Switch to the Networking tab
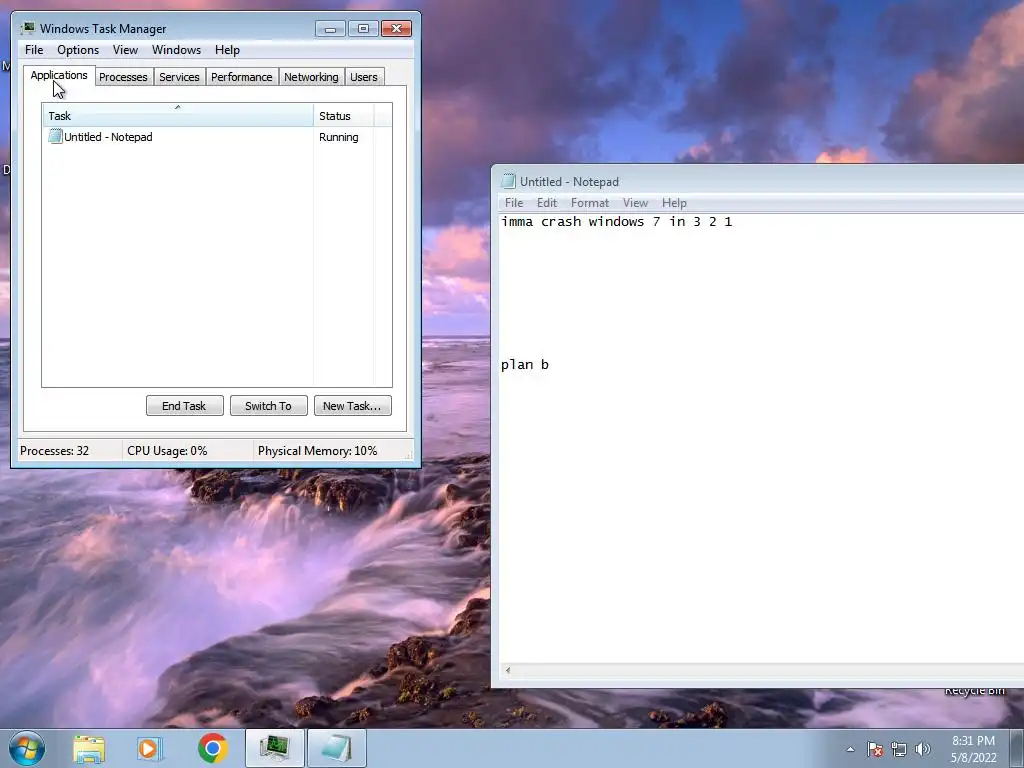This screenshot has width=1024, height=768. (311, 77)
